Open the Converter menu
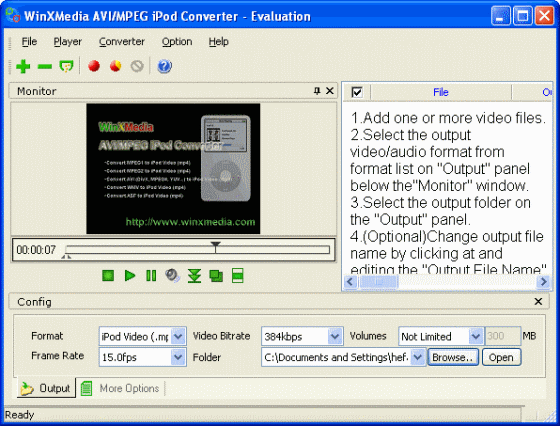The width and height of the screenshot is (560, 426). point(122,42)
